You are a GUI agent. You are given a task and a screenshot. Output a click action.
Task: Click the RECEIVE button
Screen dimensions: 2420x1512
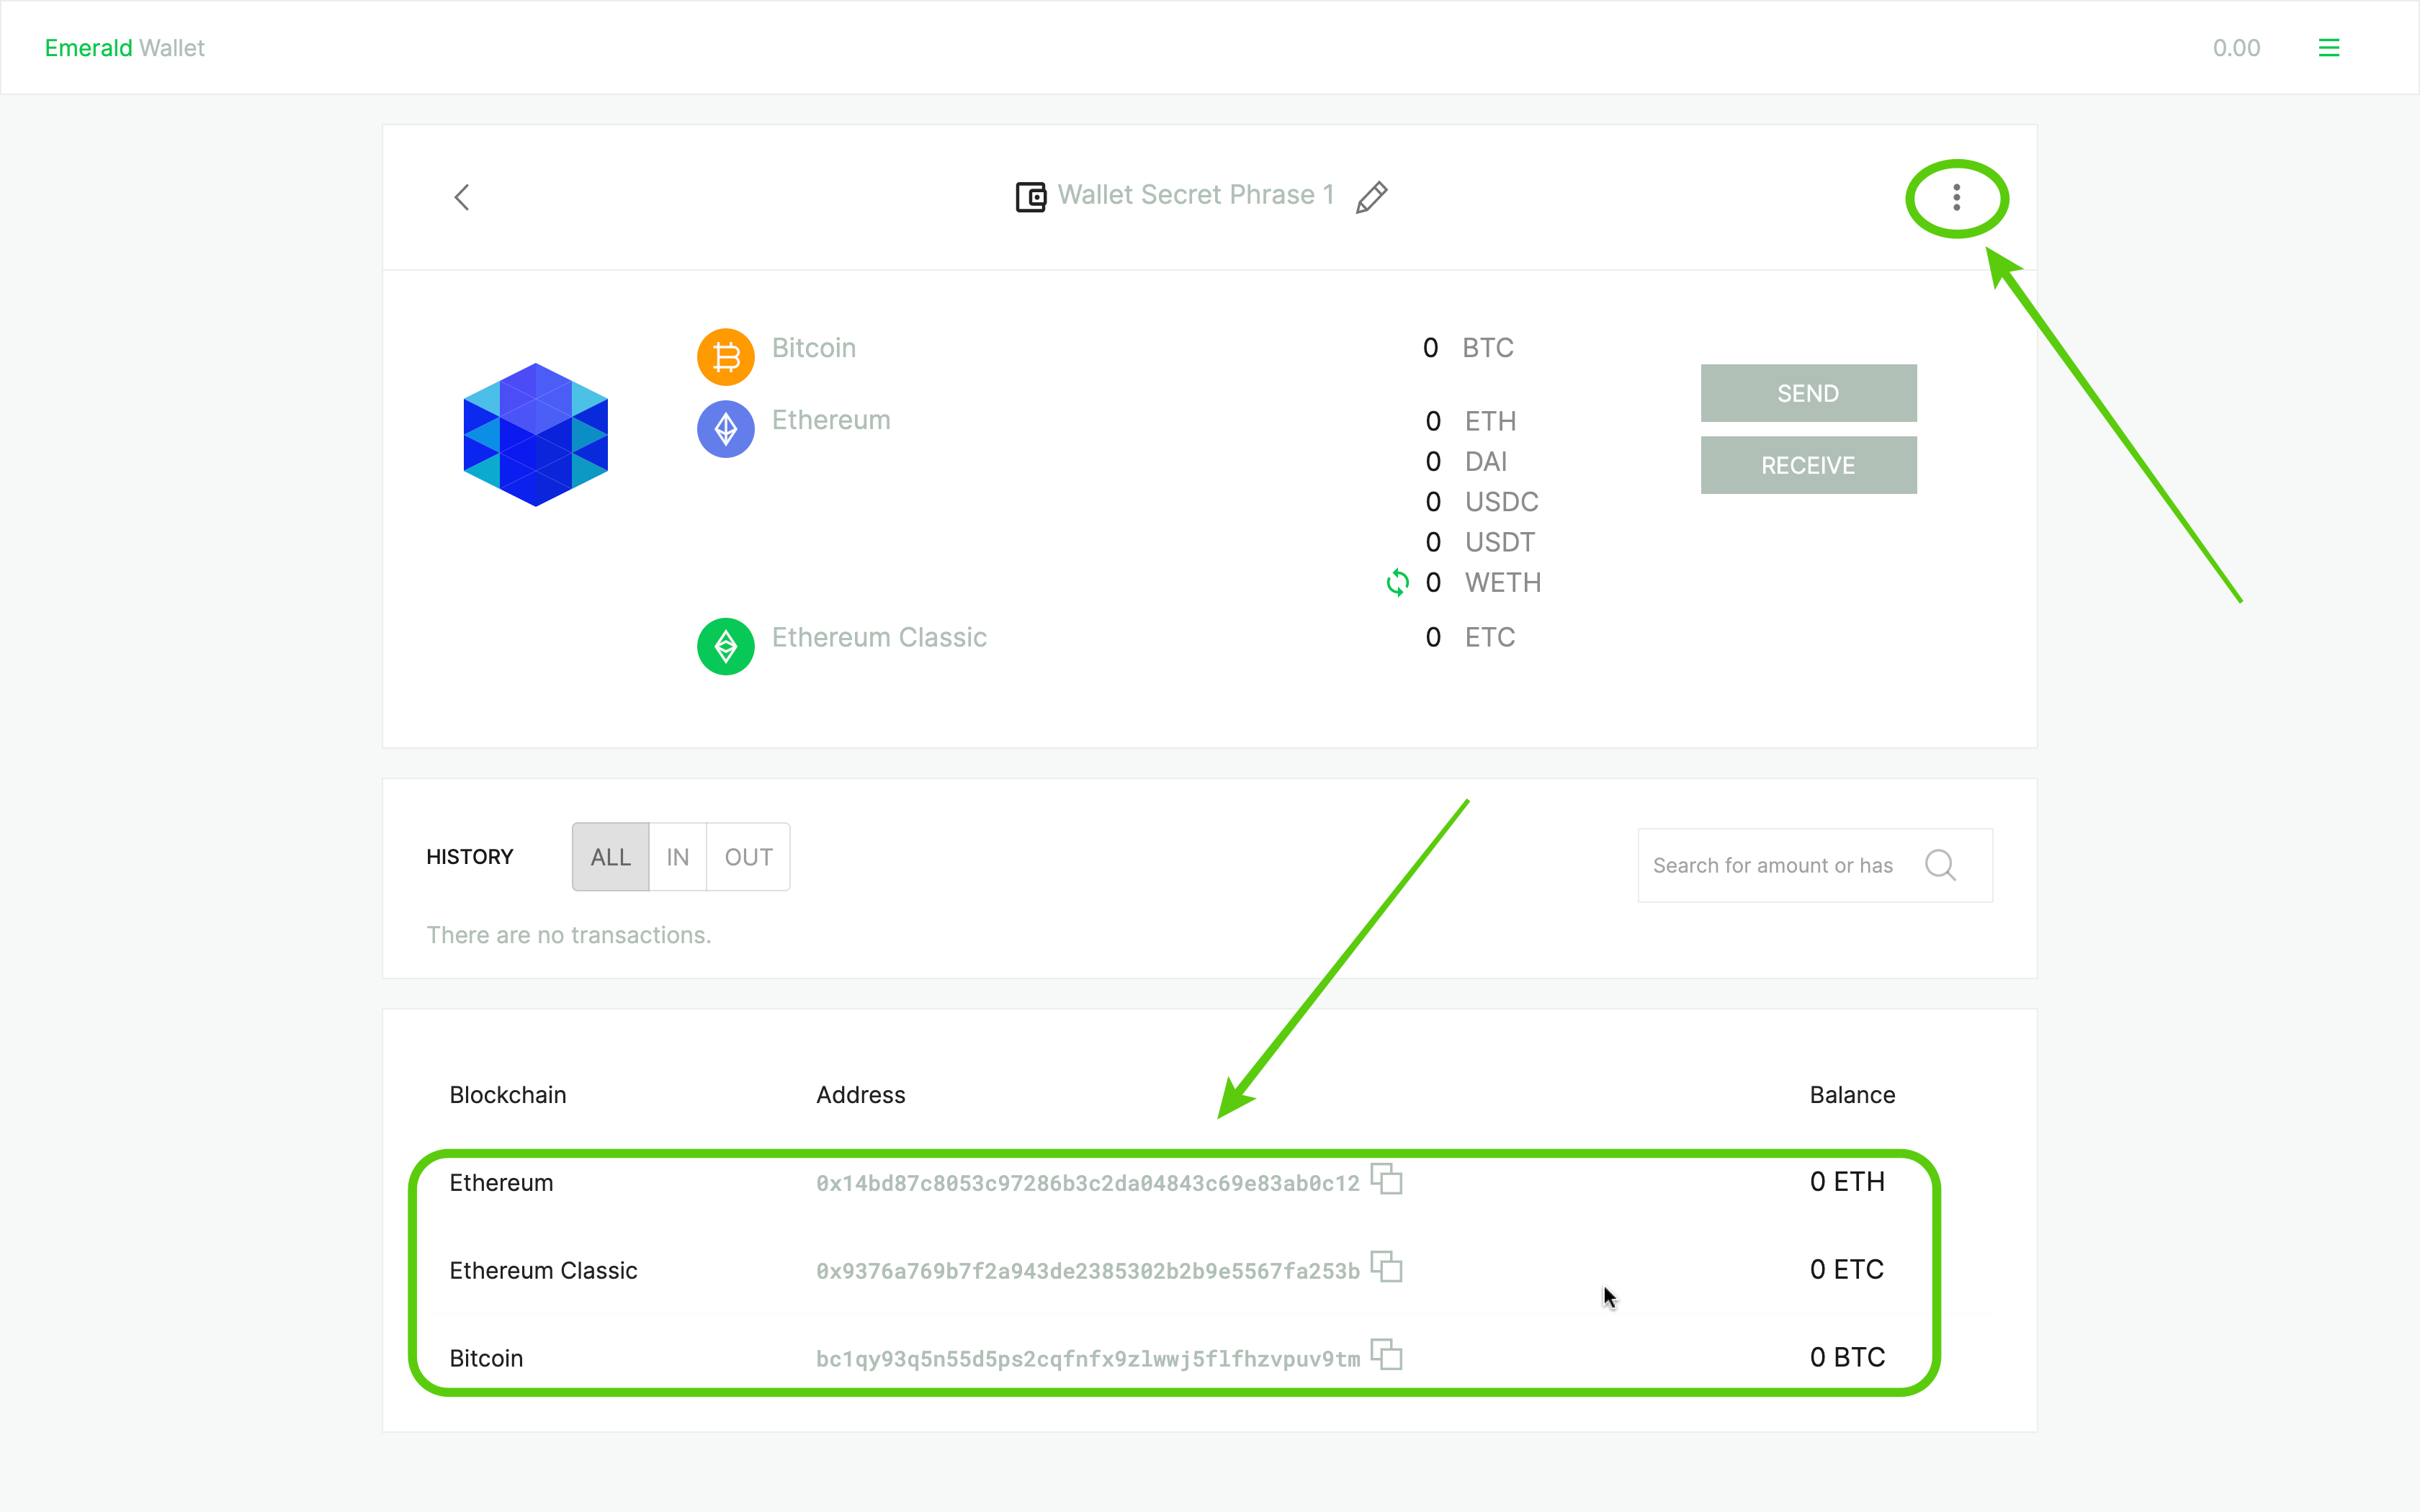(x=1809, y=465)
